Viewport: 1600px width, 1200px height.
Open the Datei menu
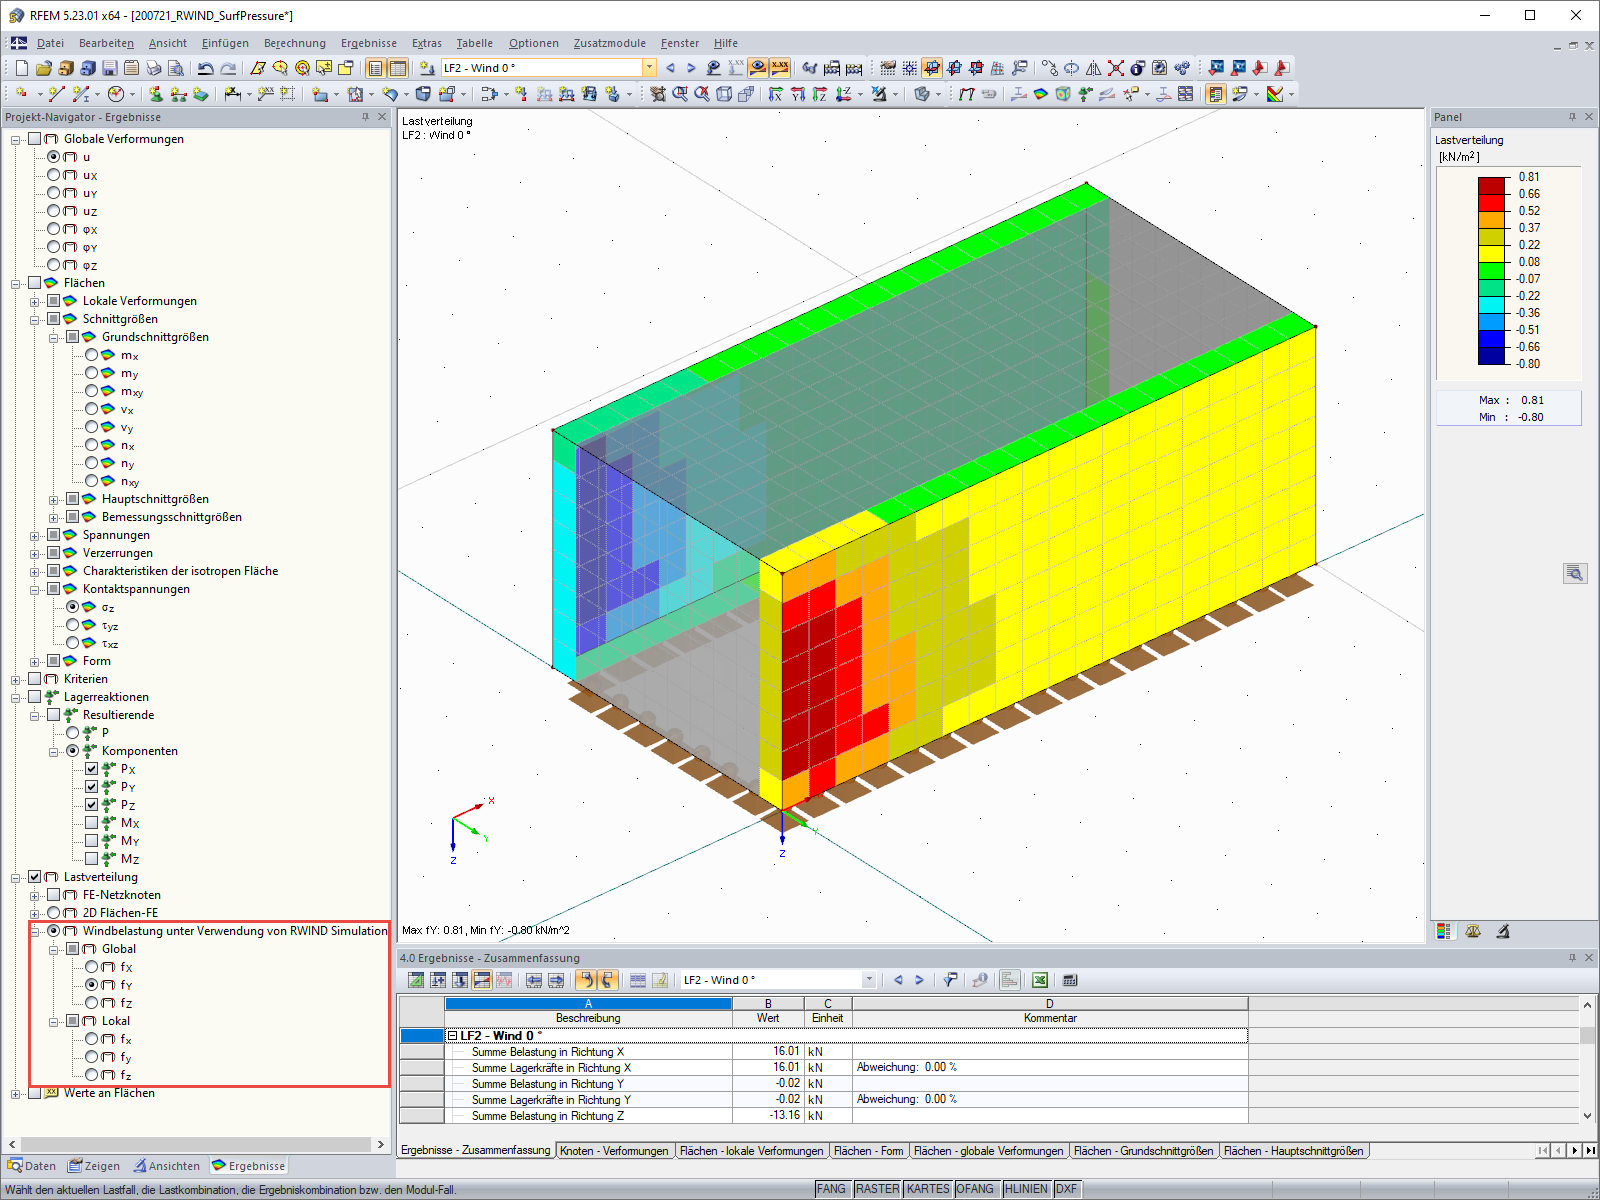pos(50,43)
